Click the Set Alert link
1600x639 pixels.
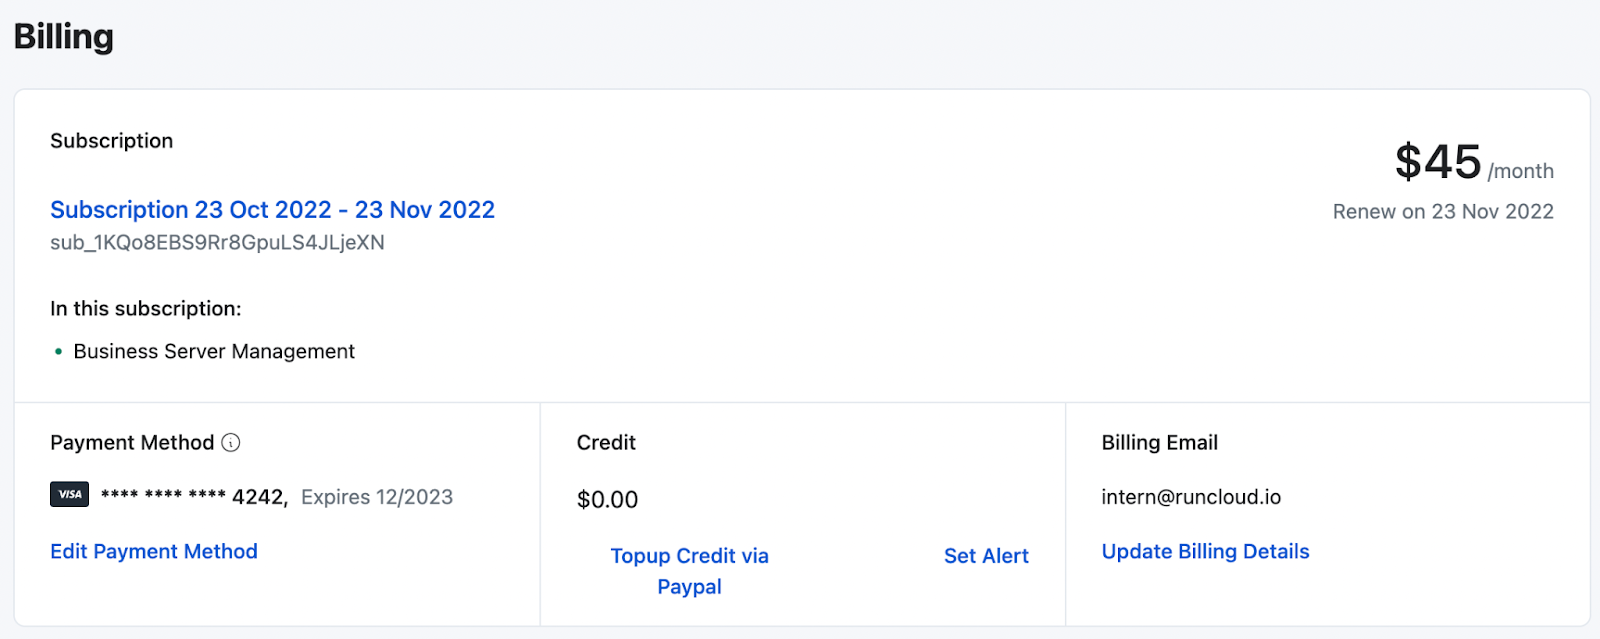(986, 556)
